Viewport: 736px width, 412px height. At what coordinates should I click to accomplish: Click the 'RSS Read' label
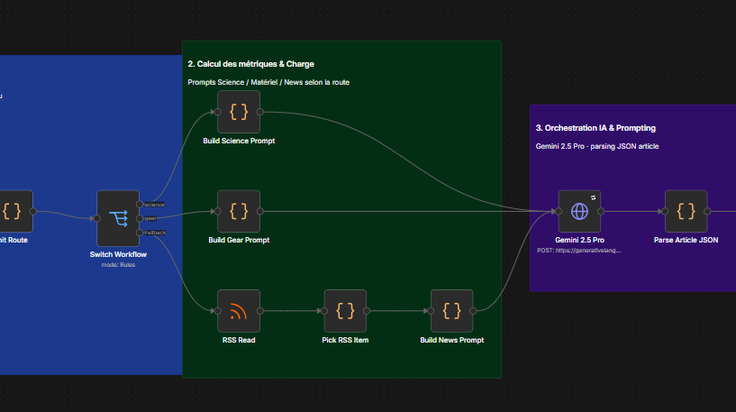click(x=238, y=340)
